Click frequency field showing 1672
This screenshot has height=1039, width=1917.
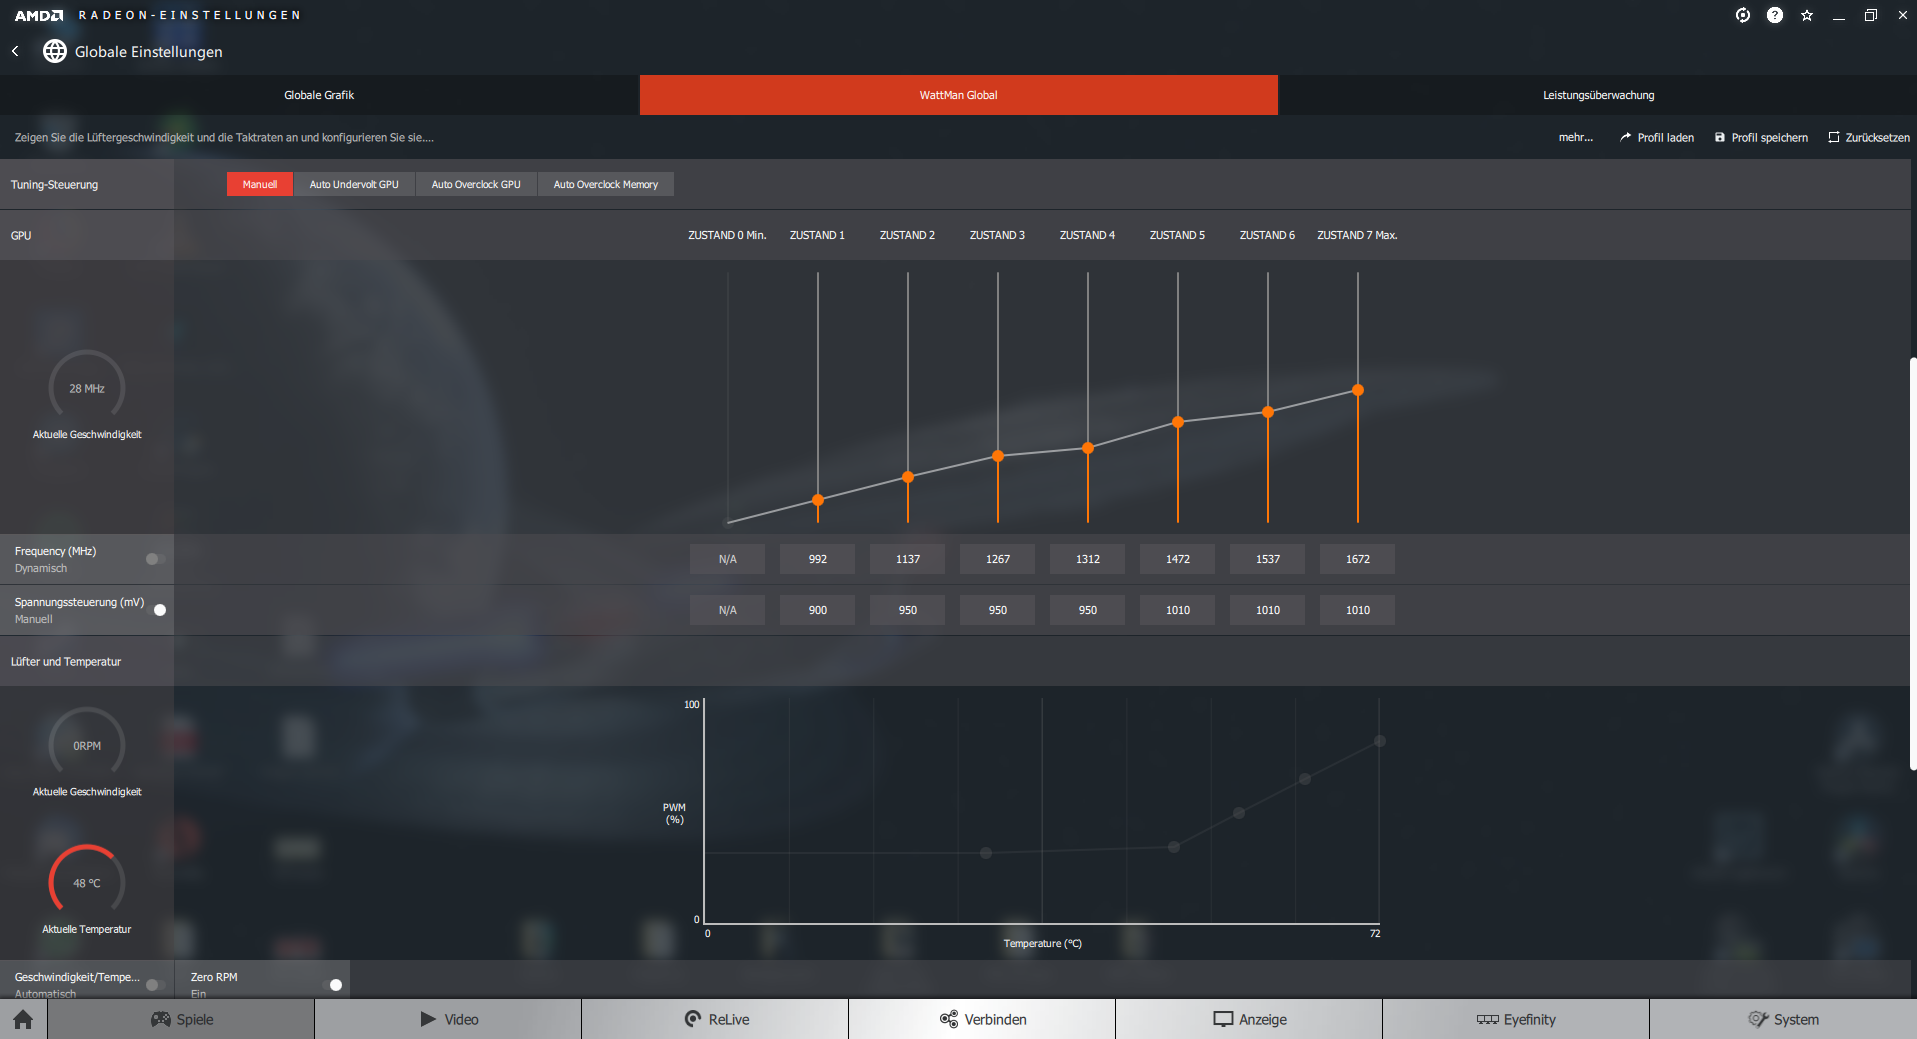(x=1358, y=559)
